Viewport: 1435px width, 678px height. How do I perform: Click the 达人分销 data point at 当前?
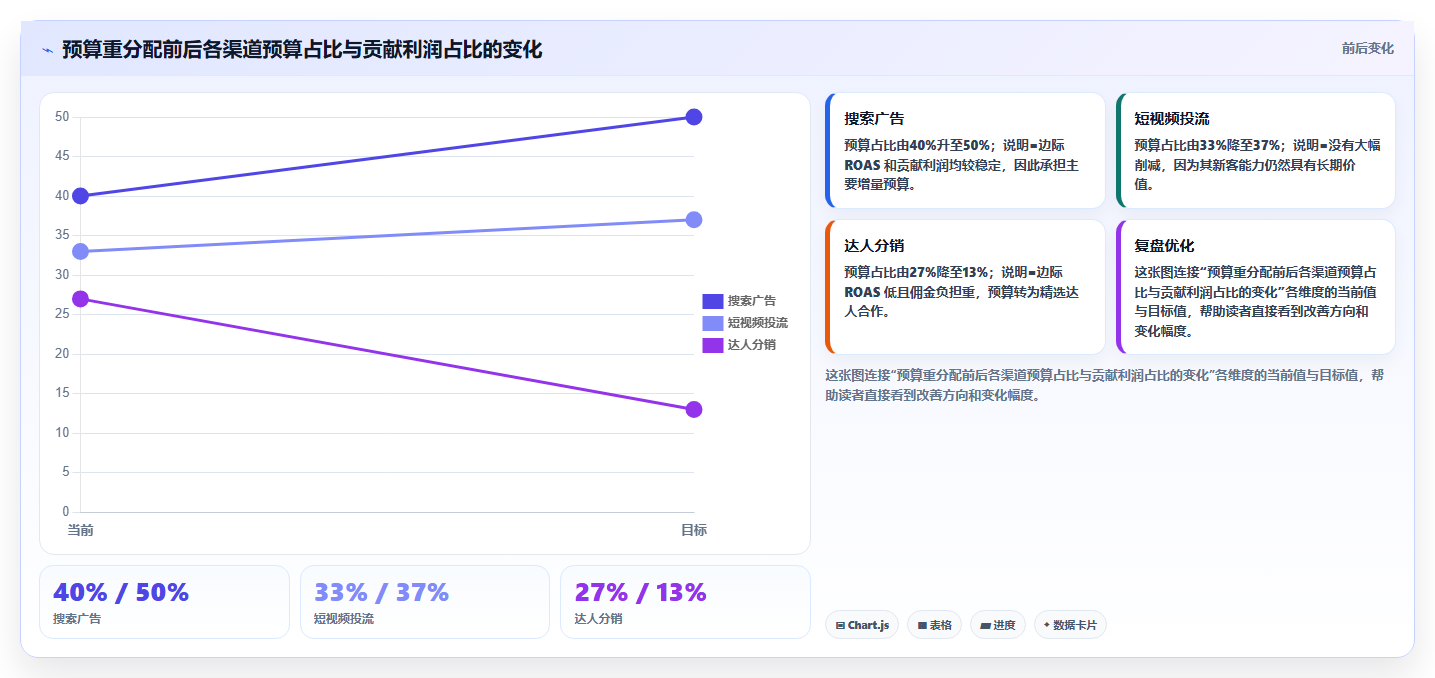point(80,299)
